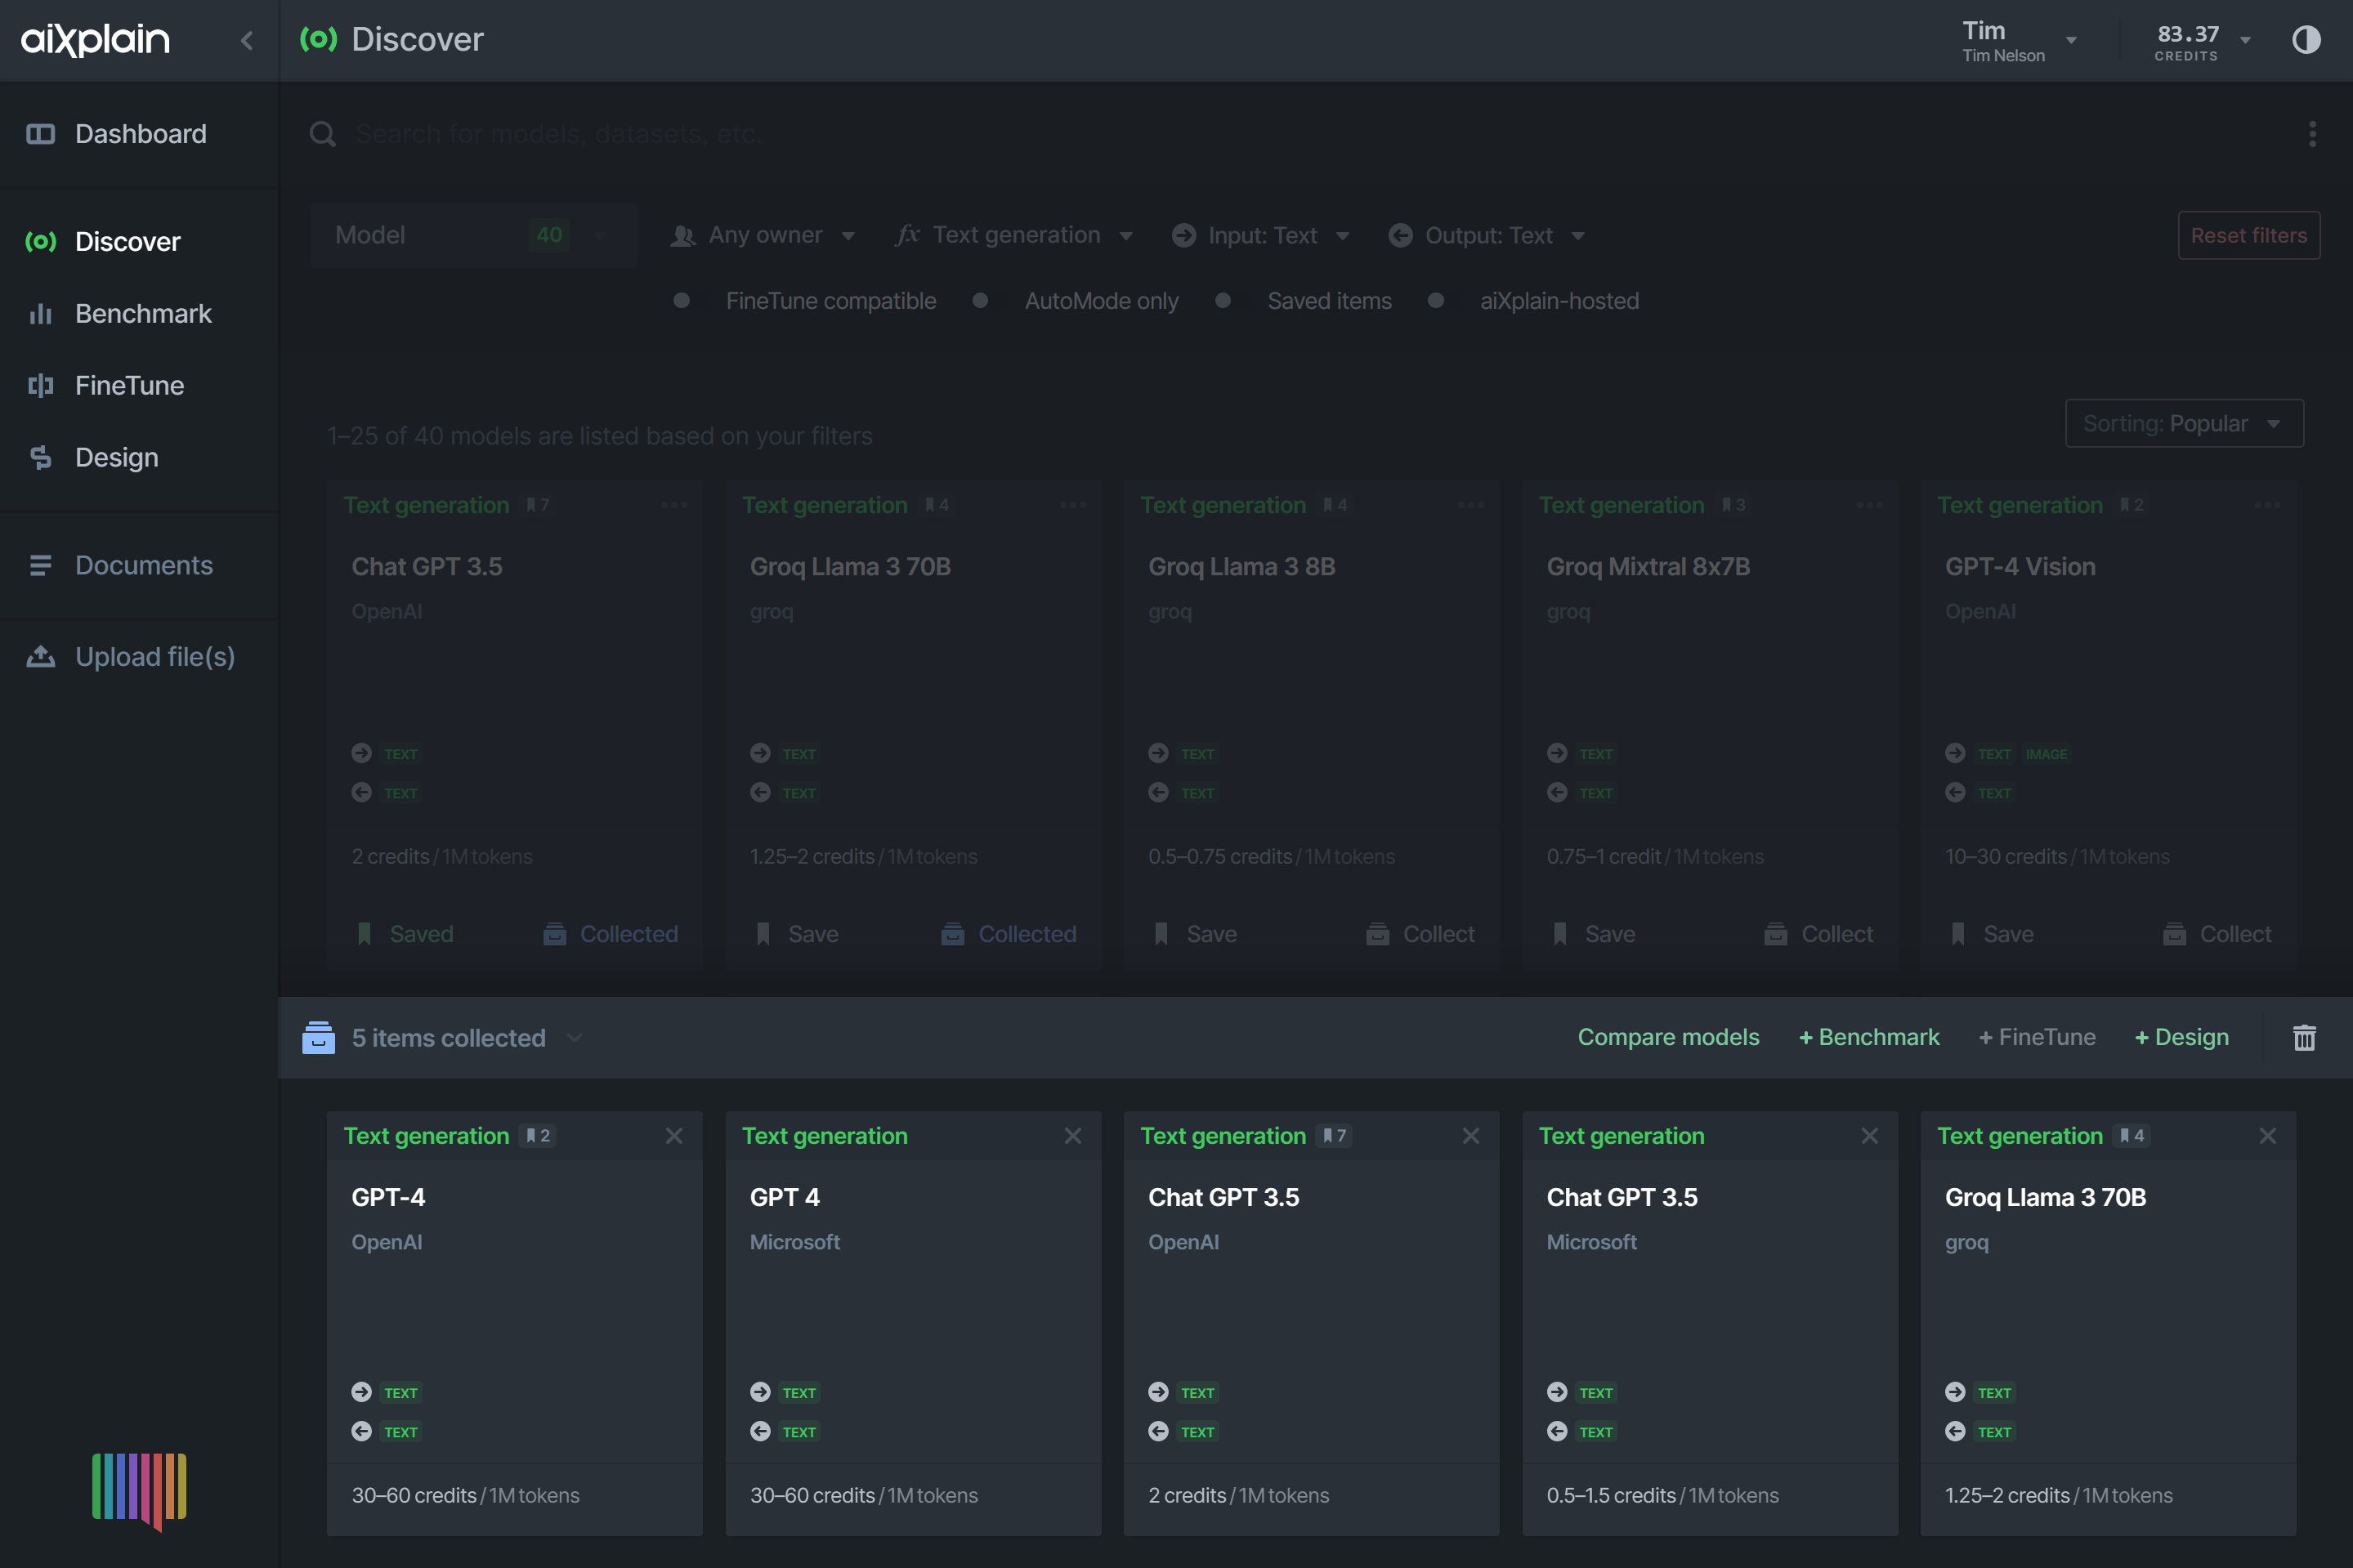The image size is (2353, 1568).
Task: Click the collect box icon on GPT-4 Vision card
Action: click(x=2174, y=934)
